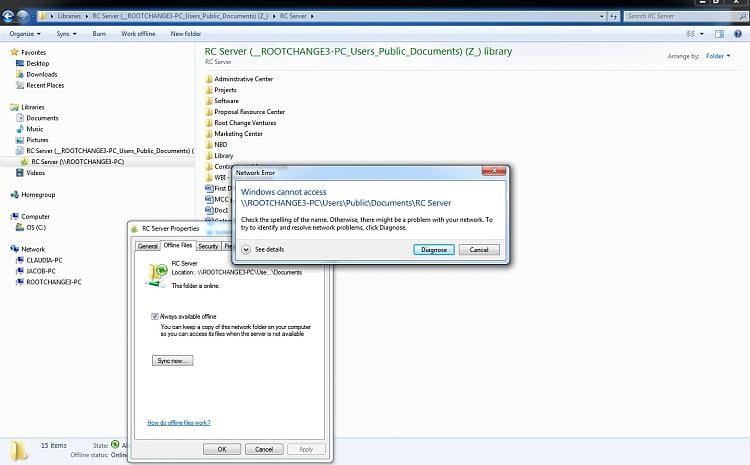750x465 pixels.
Task: Go back with the Explorer back arrow
Action: point(8,16)
